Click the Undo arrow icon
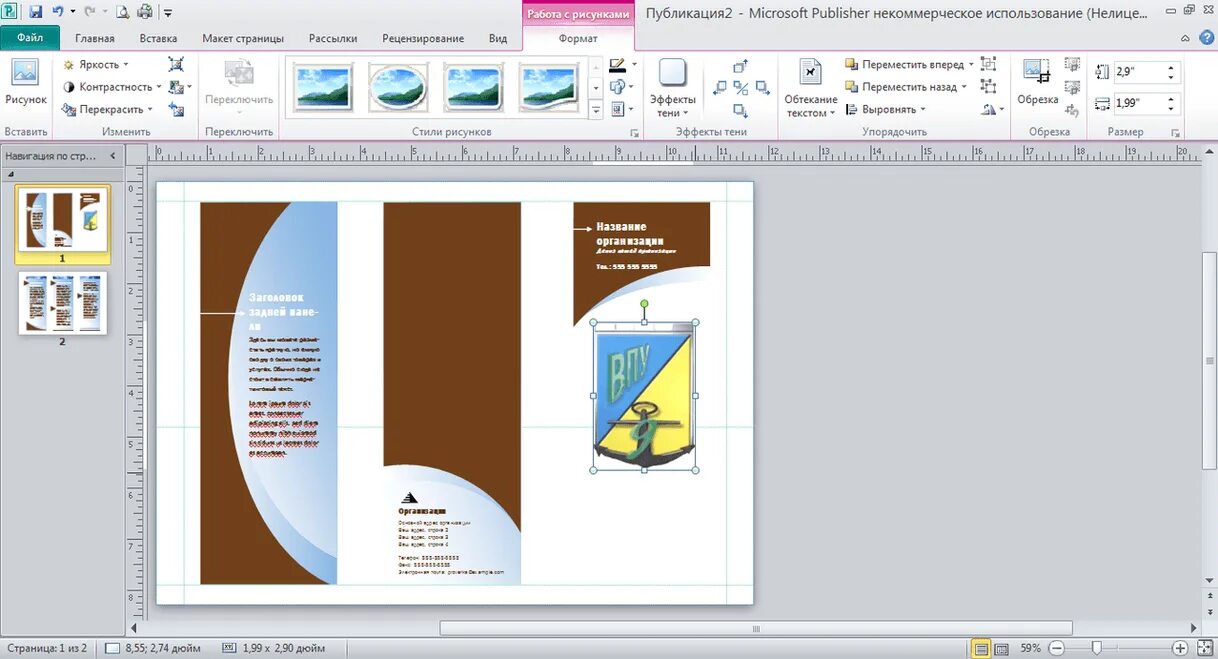The width and height of the screenshot is (1218, 659). 58,12
